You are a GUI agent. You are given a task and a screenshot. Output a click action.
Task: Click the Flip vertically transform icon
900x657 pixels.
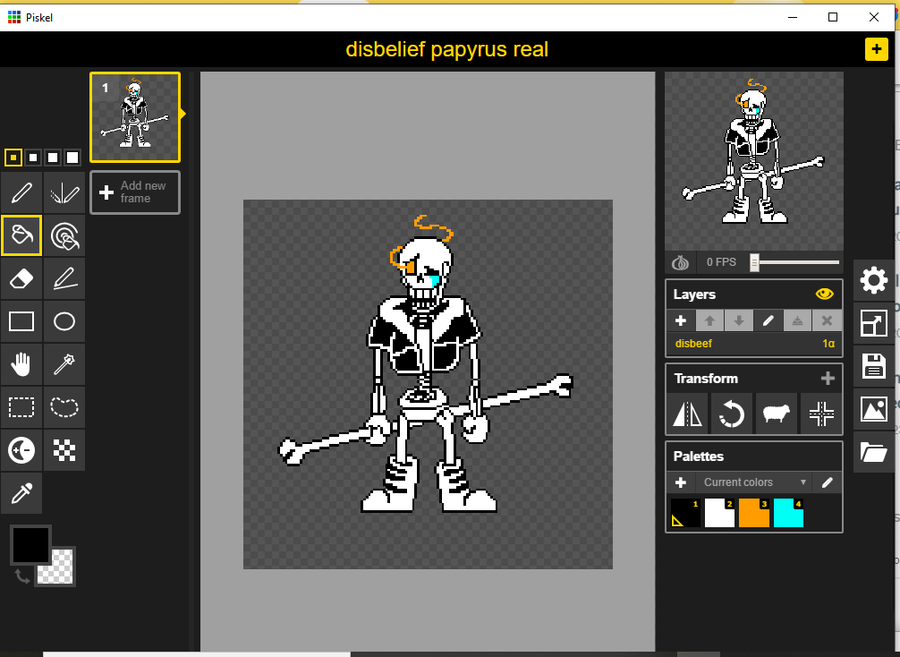(687, 414)
